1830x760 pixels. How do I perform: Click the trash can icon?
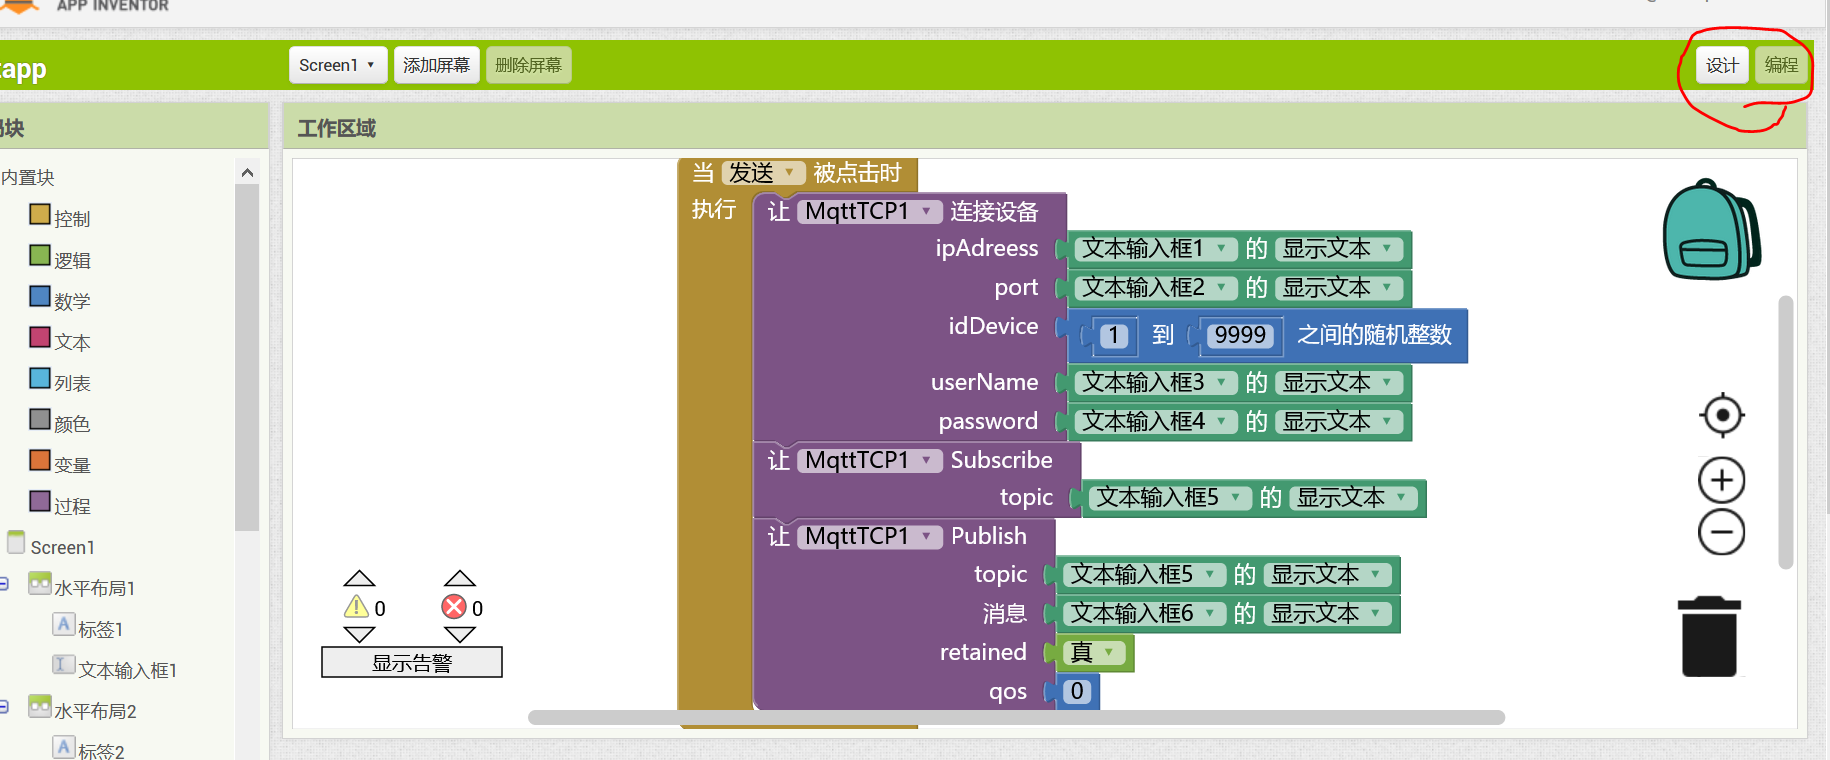pyautogui.click(x=1709, y=636)
